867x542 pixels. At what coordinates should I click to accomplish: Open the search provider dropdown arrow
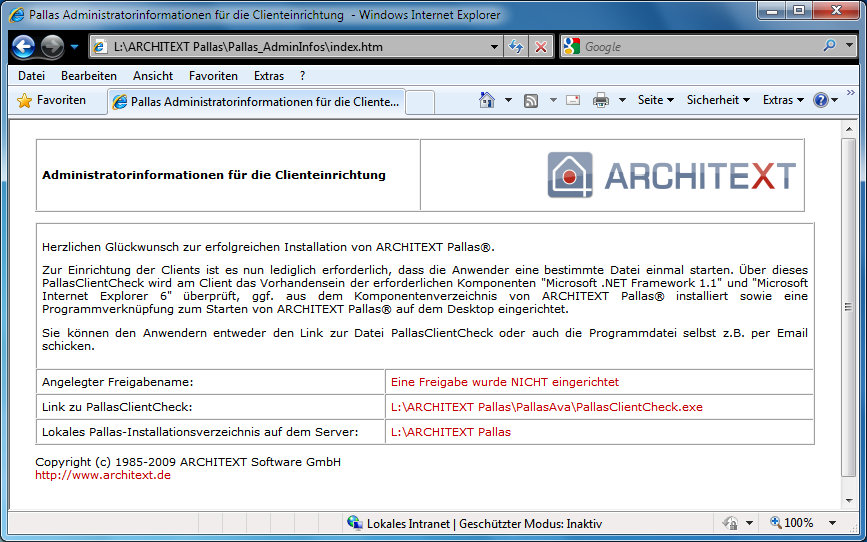click(x=850, y=46)
